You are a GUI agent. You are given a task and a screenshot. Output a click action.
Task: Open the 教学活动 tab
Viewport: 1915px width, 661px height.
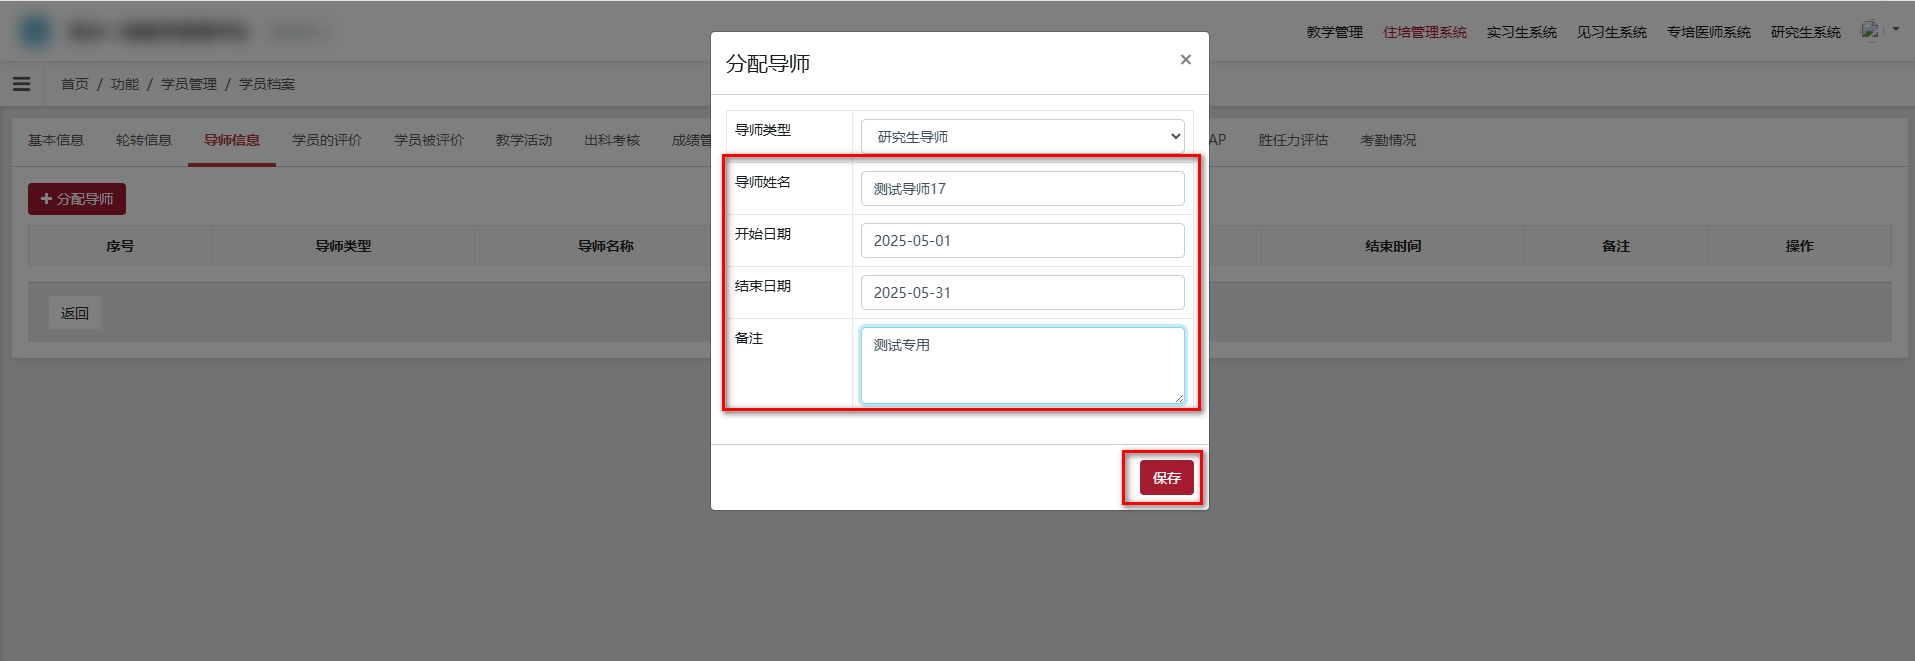[x=524, y=140]
